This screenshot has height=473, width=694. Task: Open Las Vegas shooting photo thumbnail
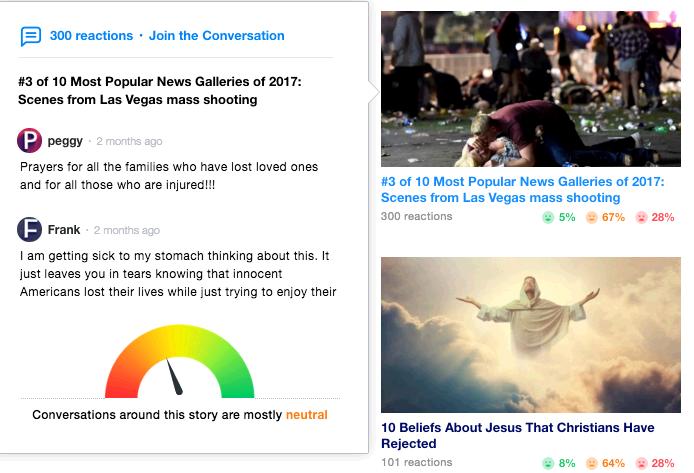[530, 88]
